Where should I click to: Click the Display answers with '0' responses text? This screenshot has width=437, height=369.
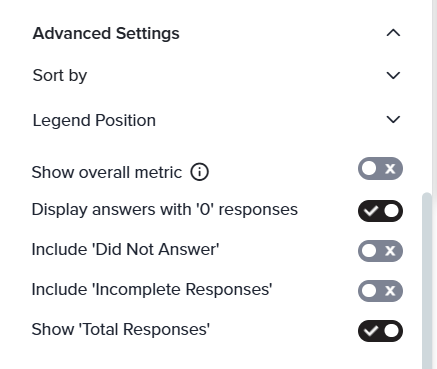coord(165,210)
